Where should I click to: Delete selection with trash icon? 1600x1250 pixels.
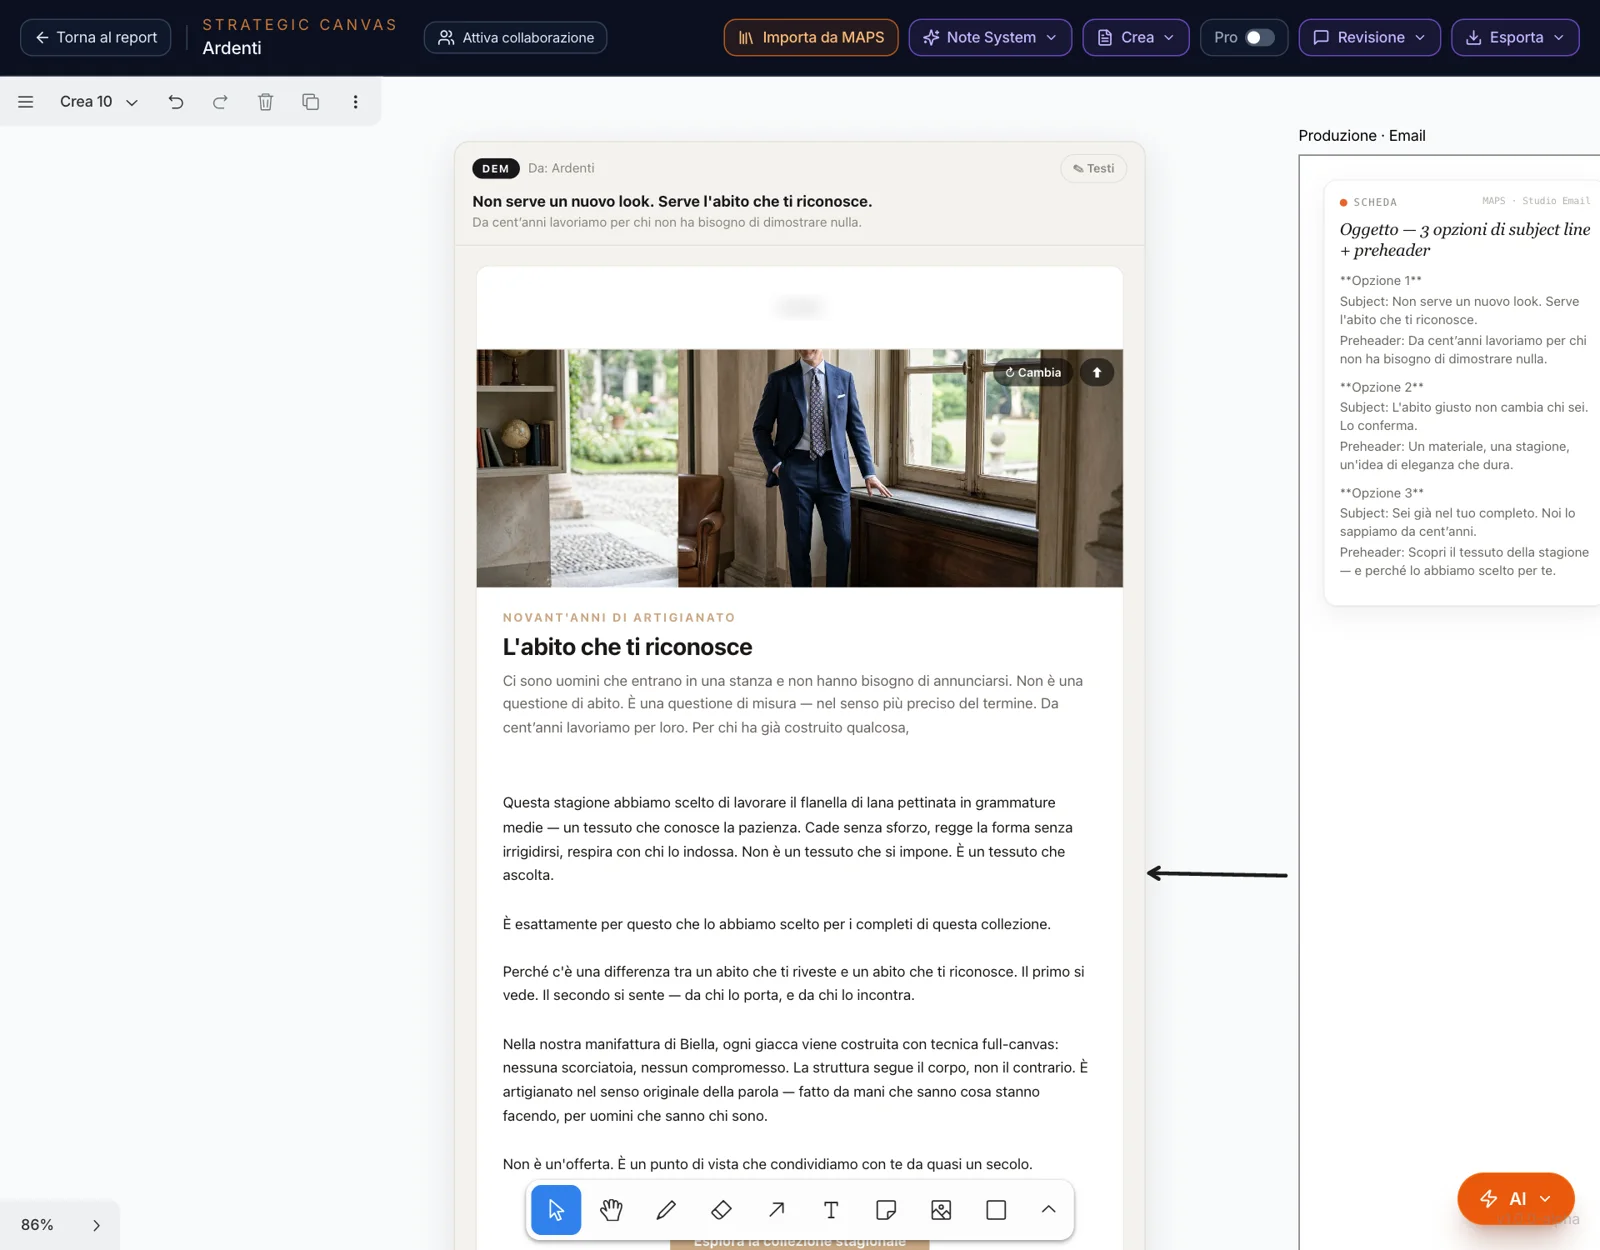click(x=265, y=102)
